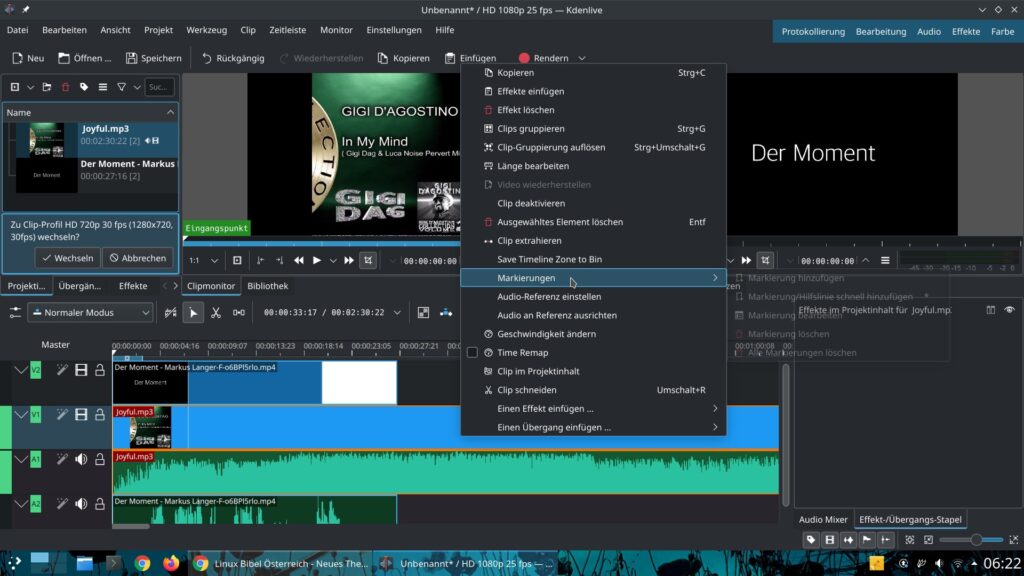
Task: Open the timeline timecode dropdown arrow
Action: pos(397,313)
